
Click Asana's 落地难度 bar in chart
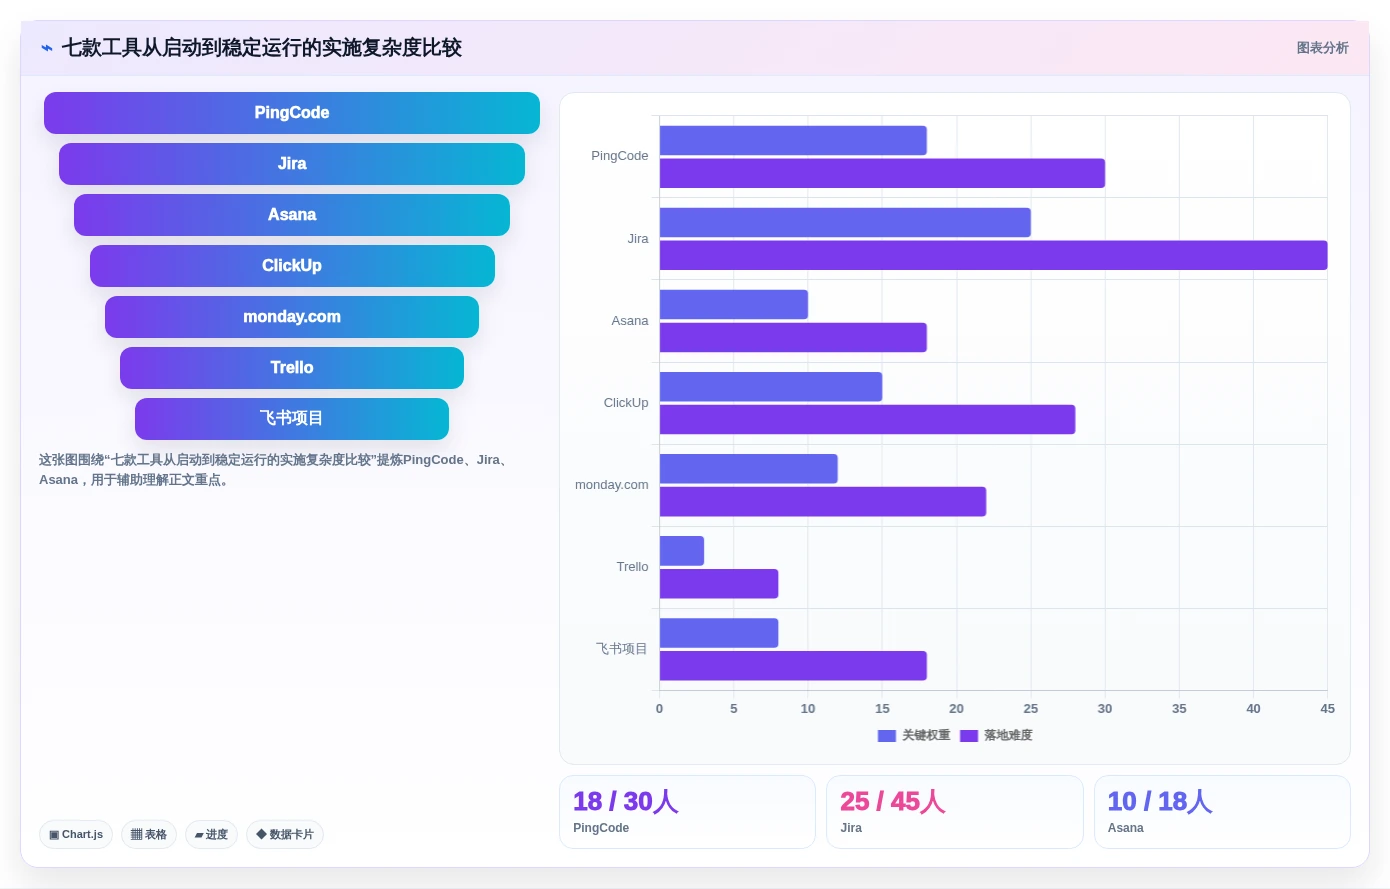click(793, 337)
